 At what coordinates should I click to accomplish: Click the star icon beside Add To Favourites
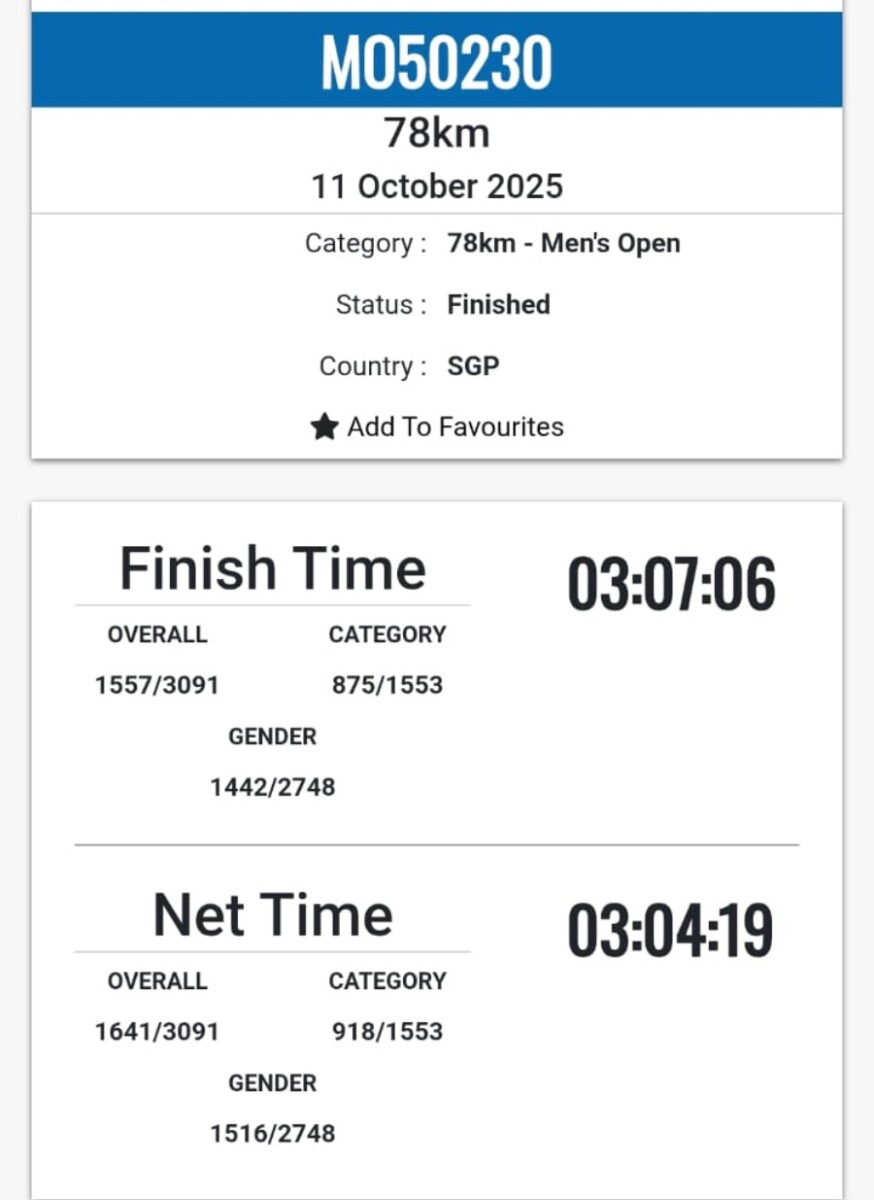point(323,427)
